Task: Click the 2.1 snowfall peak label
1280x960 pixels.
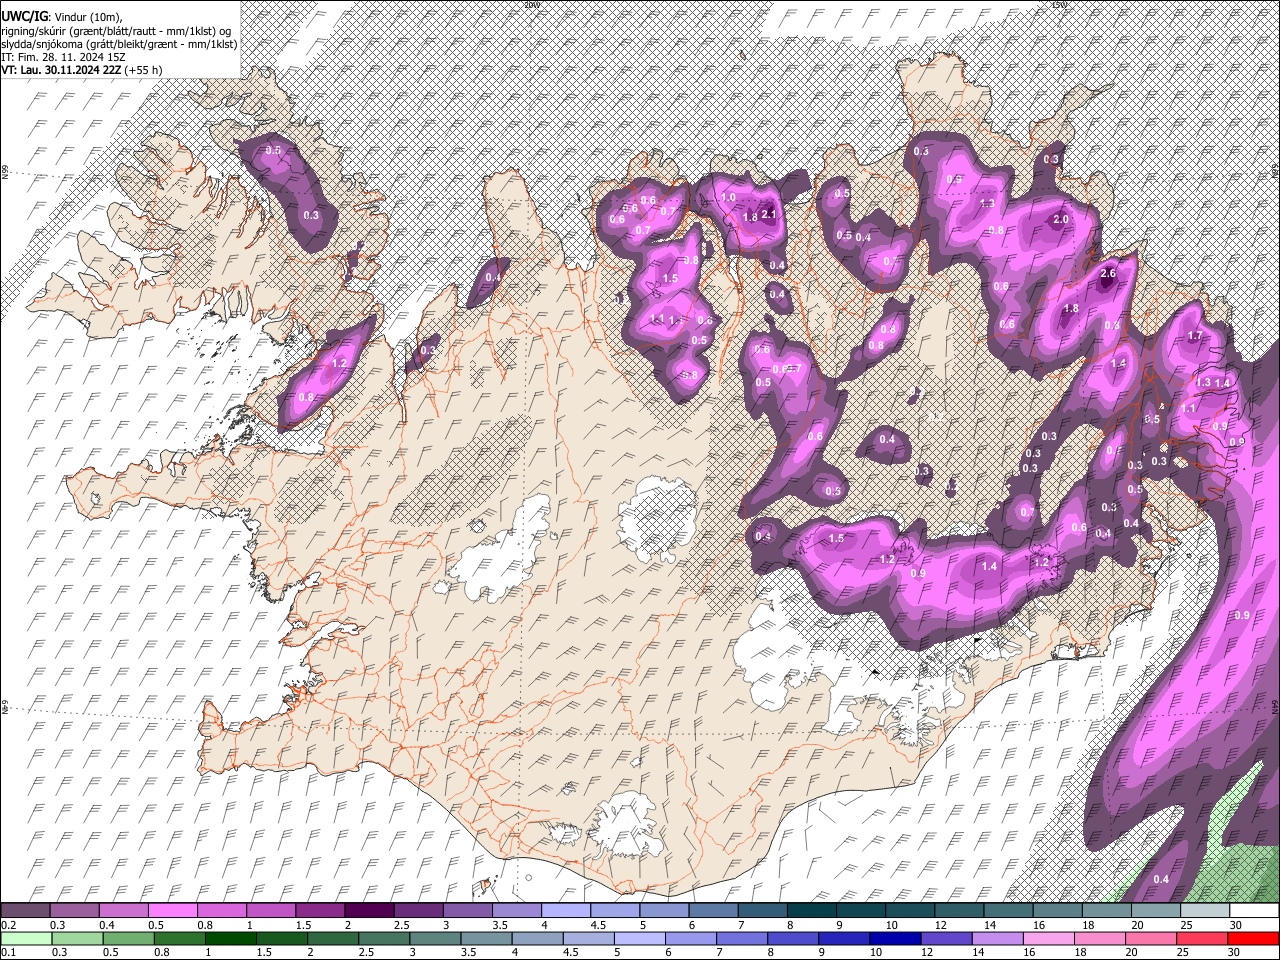Action: (x=769, y=214)
